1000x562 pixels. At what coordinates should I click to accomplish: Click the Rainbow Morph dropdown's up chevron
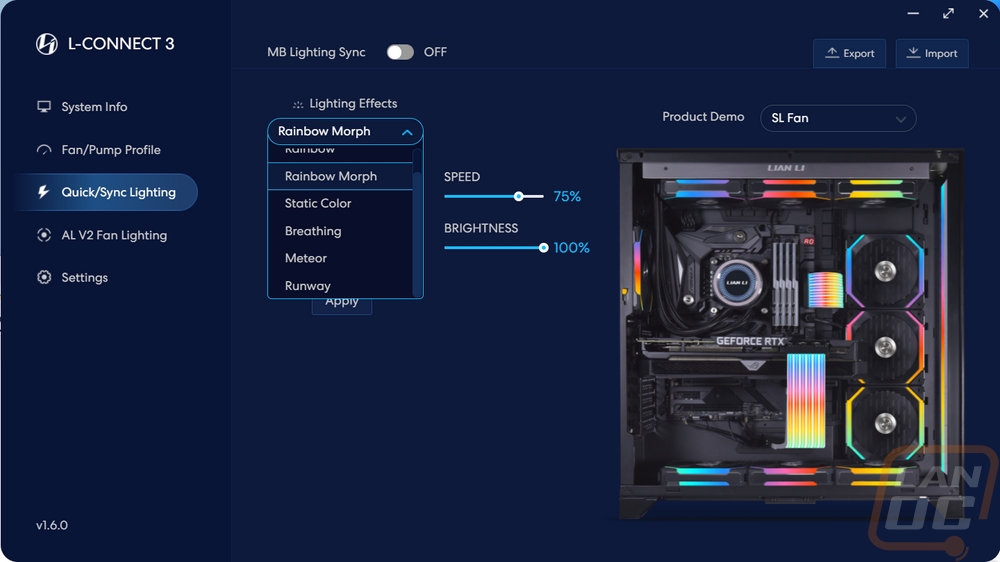(407, 133)
